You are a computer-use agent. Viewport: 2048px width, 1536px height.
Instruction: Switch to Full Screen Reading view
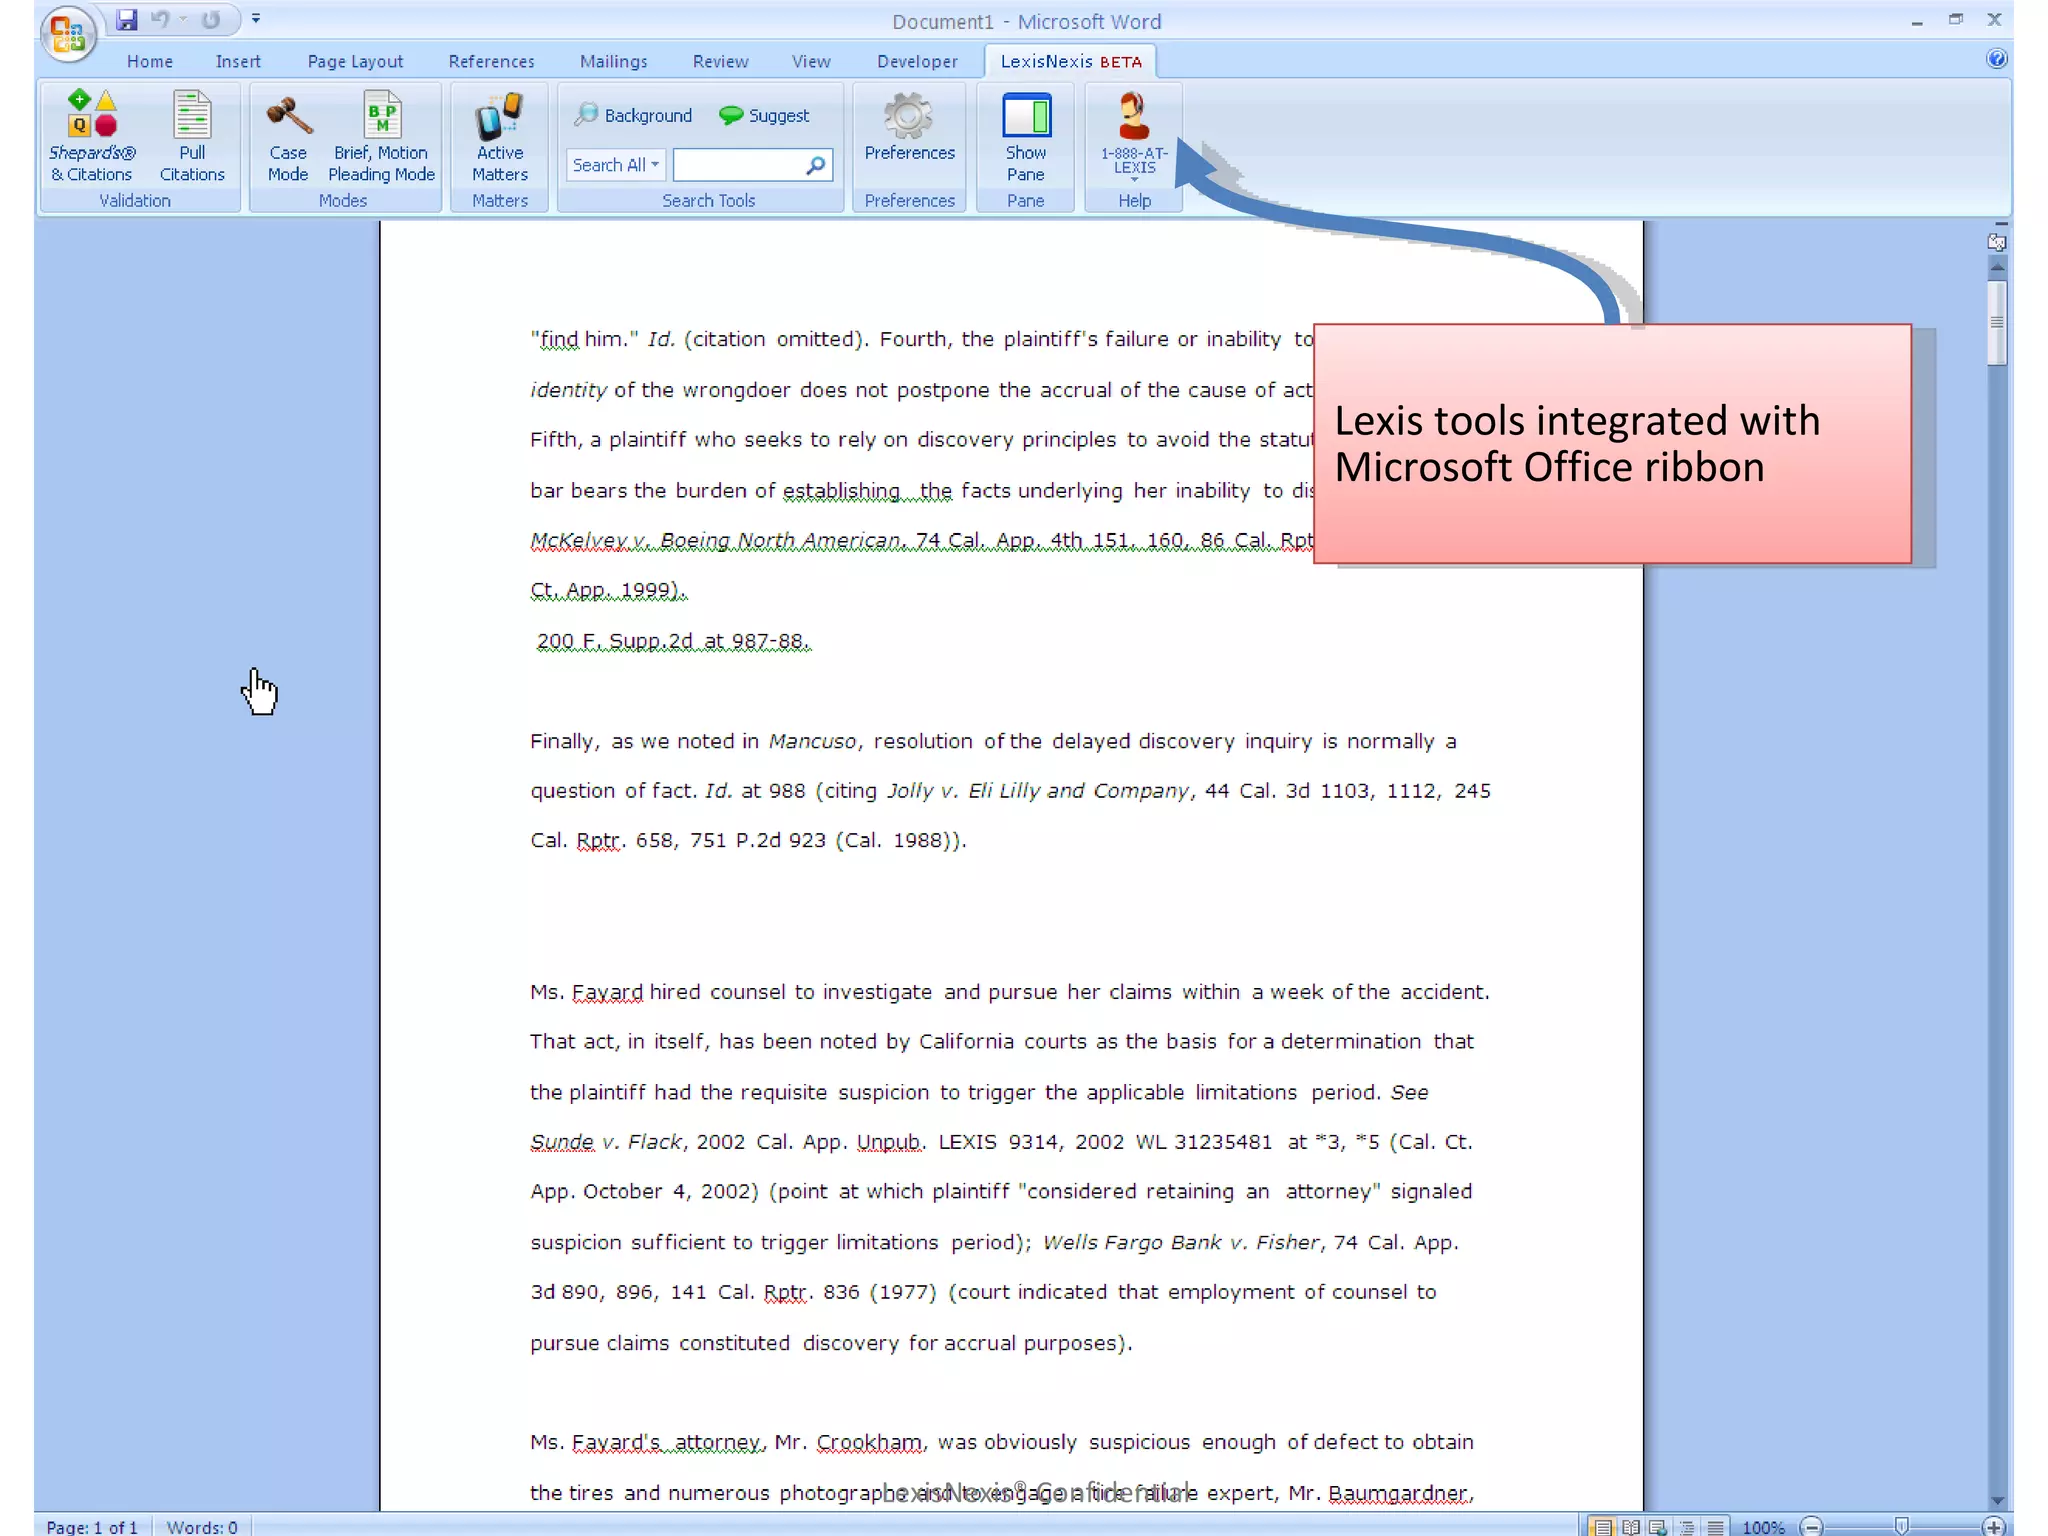pos(1631,1527)
